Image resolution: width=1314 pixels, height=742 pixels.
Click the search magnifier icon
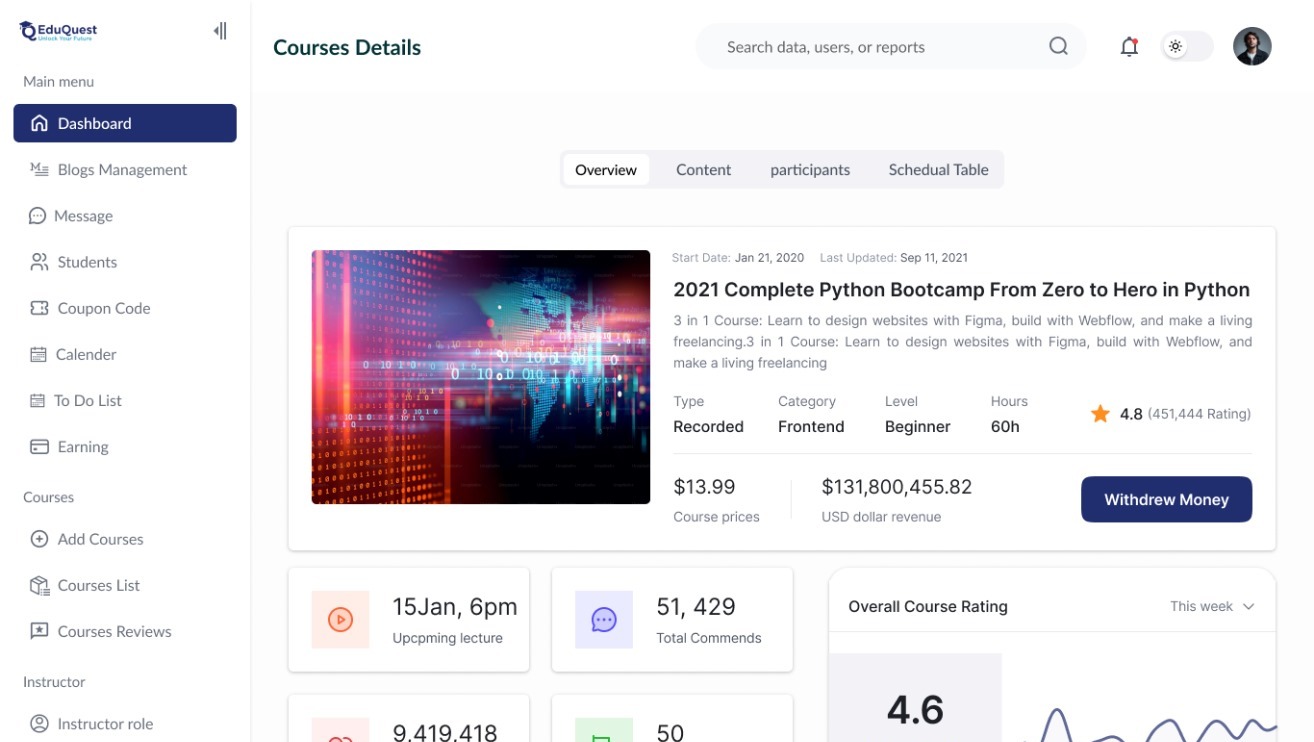(1058, 47)
